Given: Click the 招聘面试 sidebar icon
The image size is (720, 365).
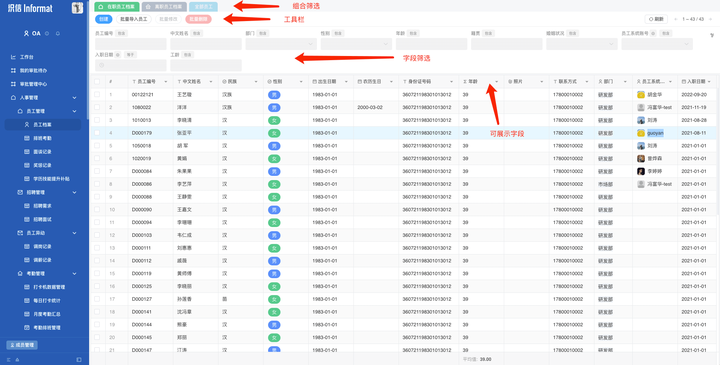Looking at the screenshot, I should coord(27,219).
